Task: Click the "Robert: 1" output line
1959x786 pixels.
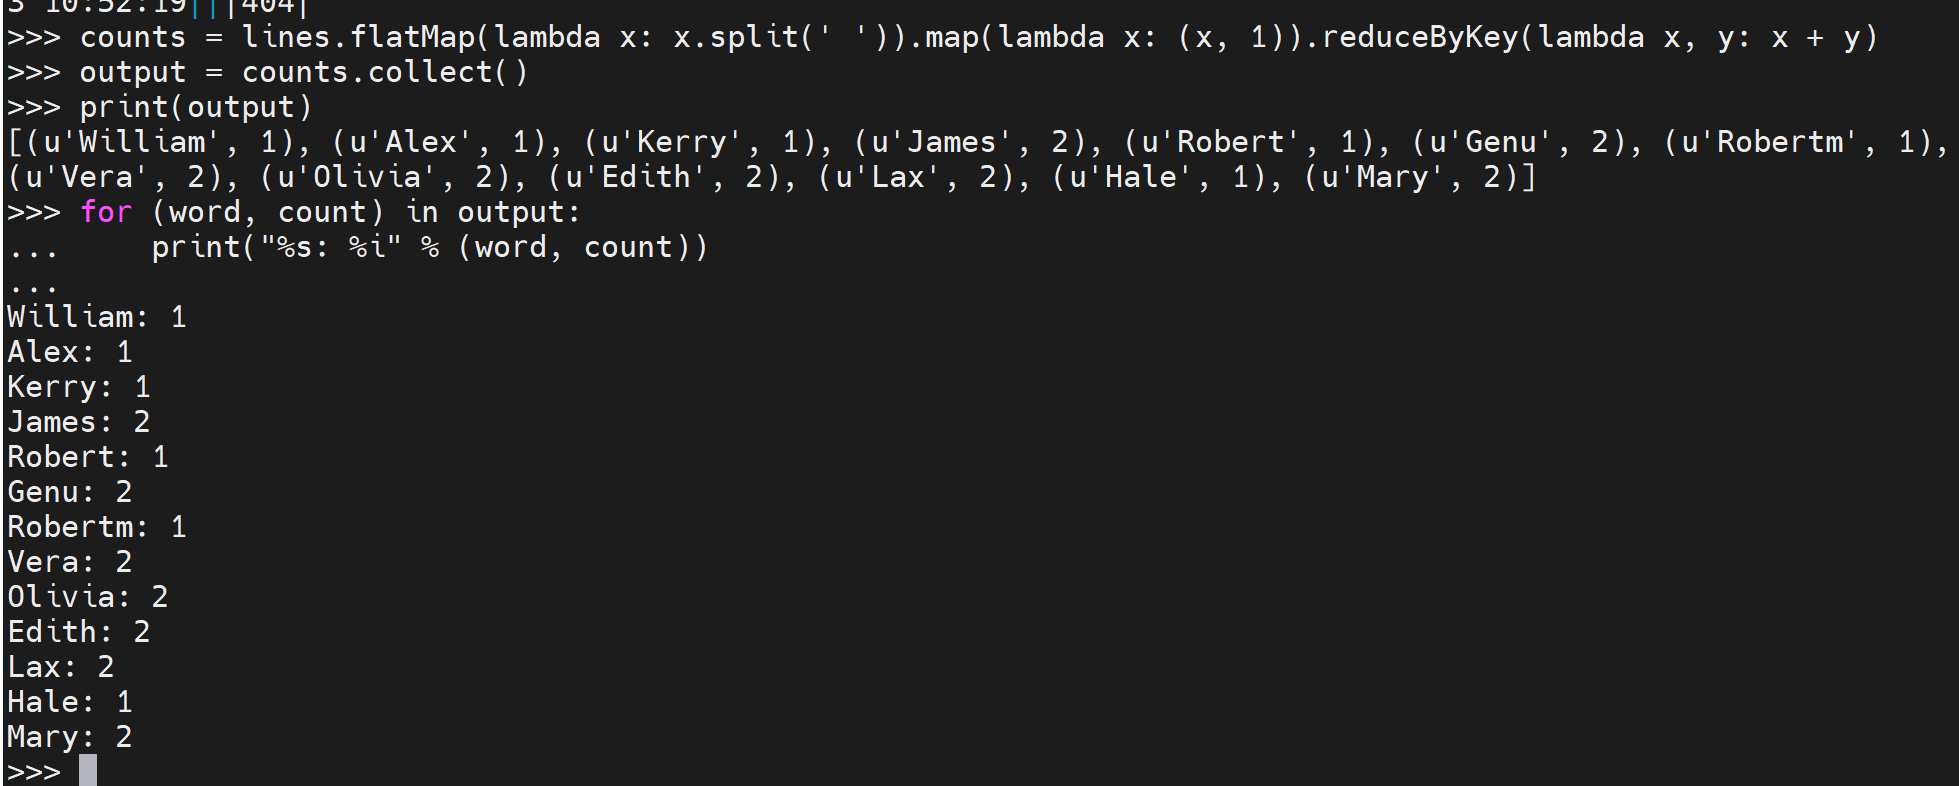Action: point(87,457)
